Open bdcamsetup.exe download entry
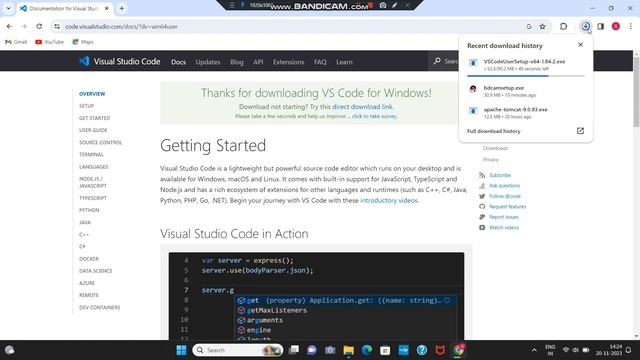 tap(526, 91)
